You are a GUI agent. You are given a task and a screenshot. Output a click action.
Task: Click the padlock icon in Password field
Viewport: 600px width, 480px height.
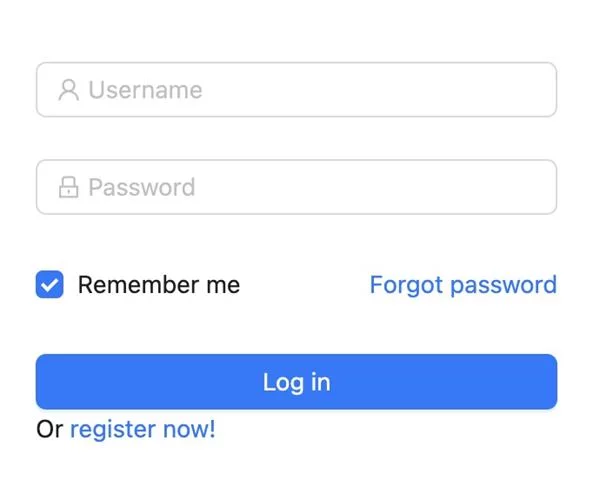point(68,187)
